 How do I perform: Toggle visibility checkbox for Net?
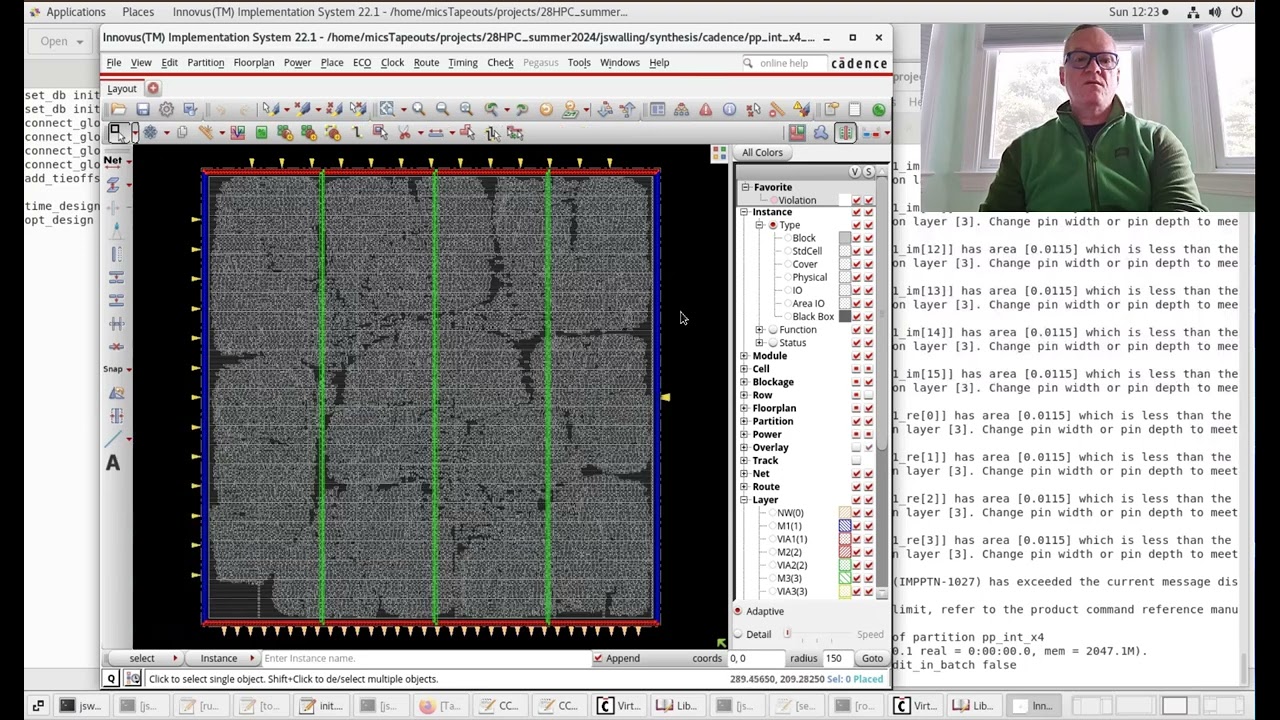click(x=857, y=474)
